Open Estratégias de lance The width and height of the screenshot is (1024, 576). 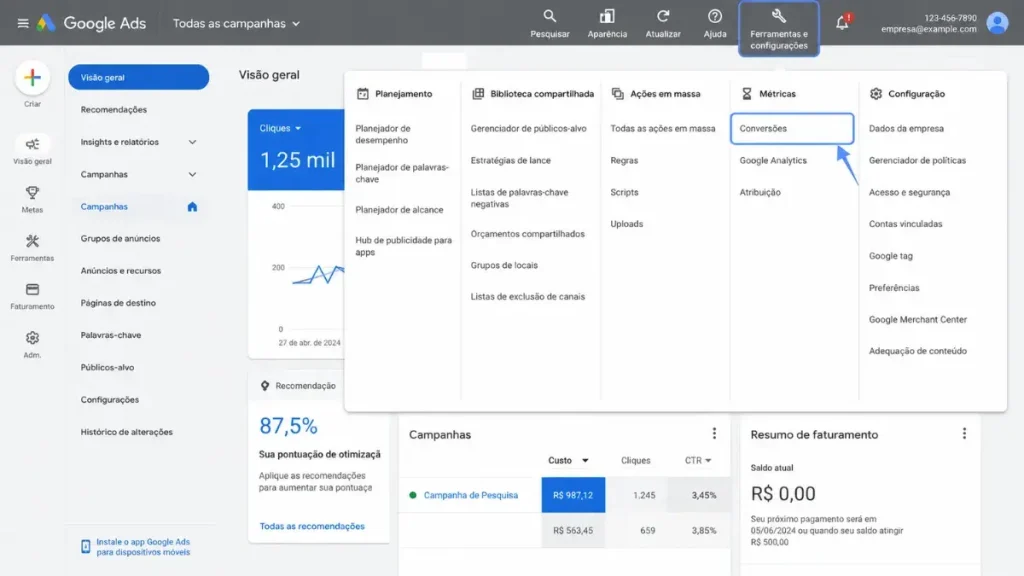click(510, 161)
